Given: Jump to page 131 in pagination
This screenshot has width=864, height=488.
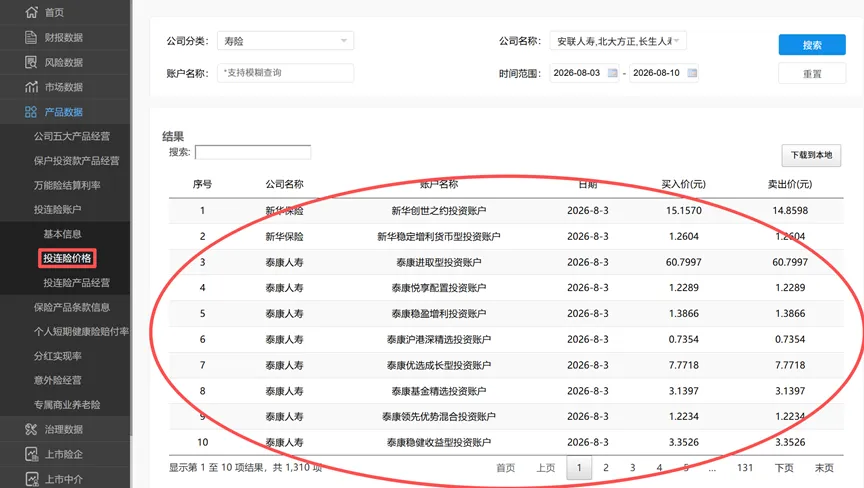Looking at the screenshot, I should (x=744, y=468).
